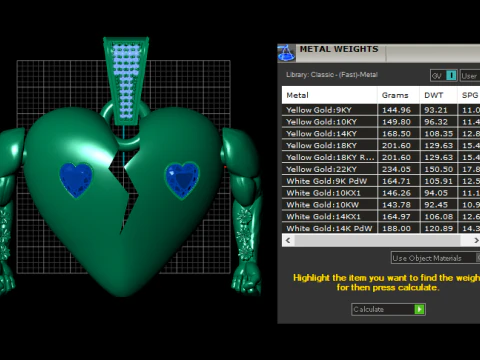The width and height of the screenshot is (480, 360).
Task: Click the 168.50 grams value
Action: (396, 134)
